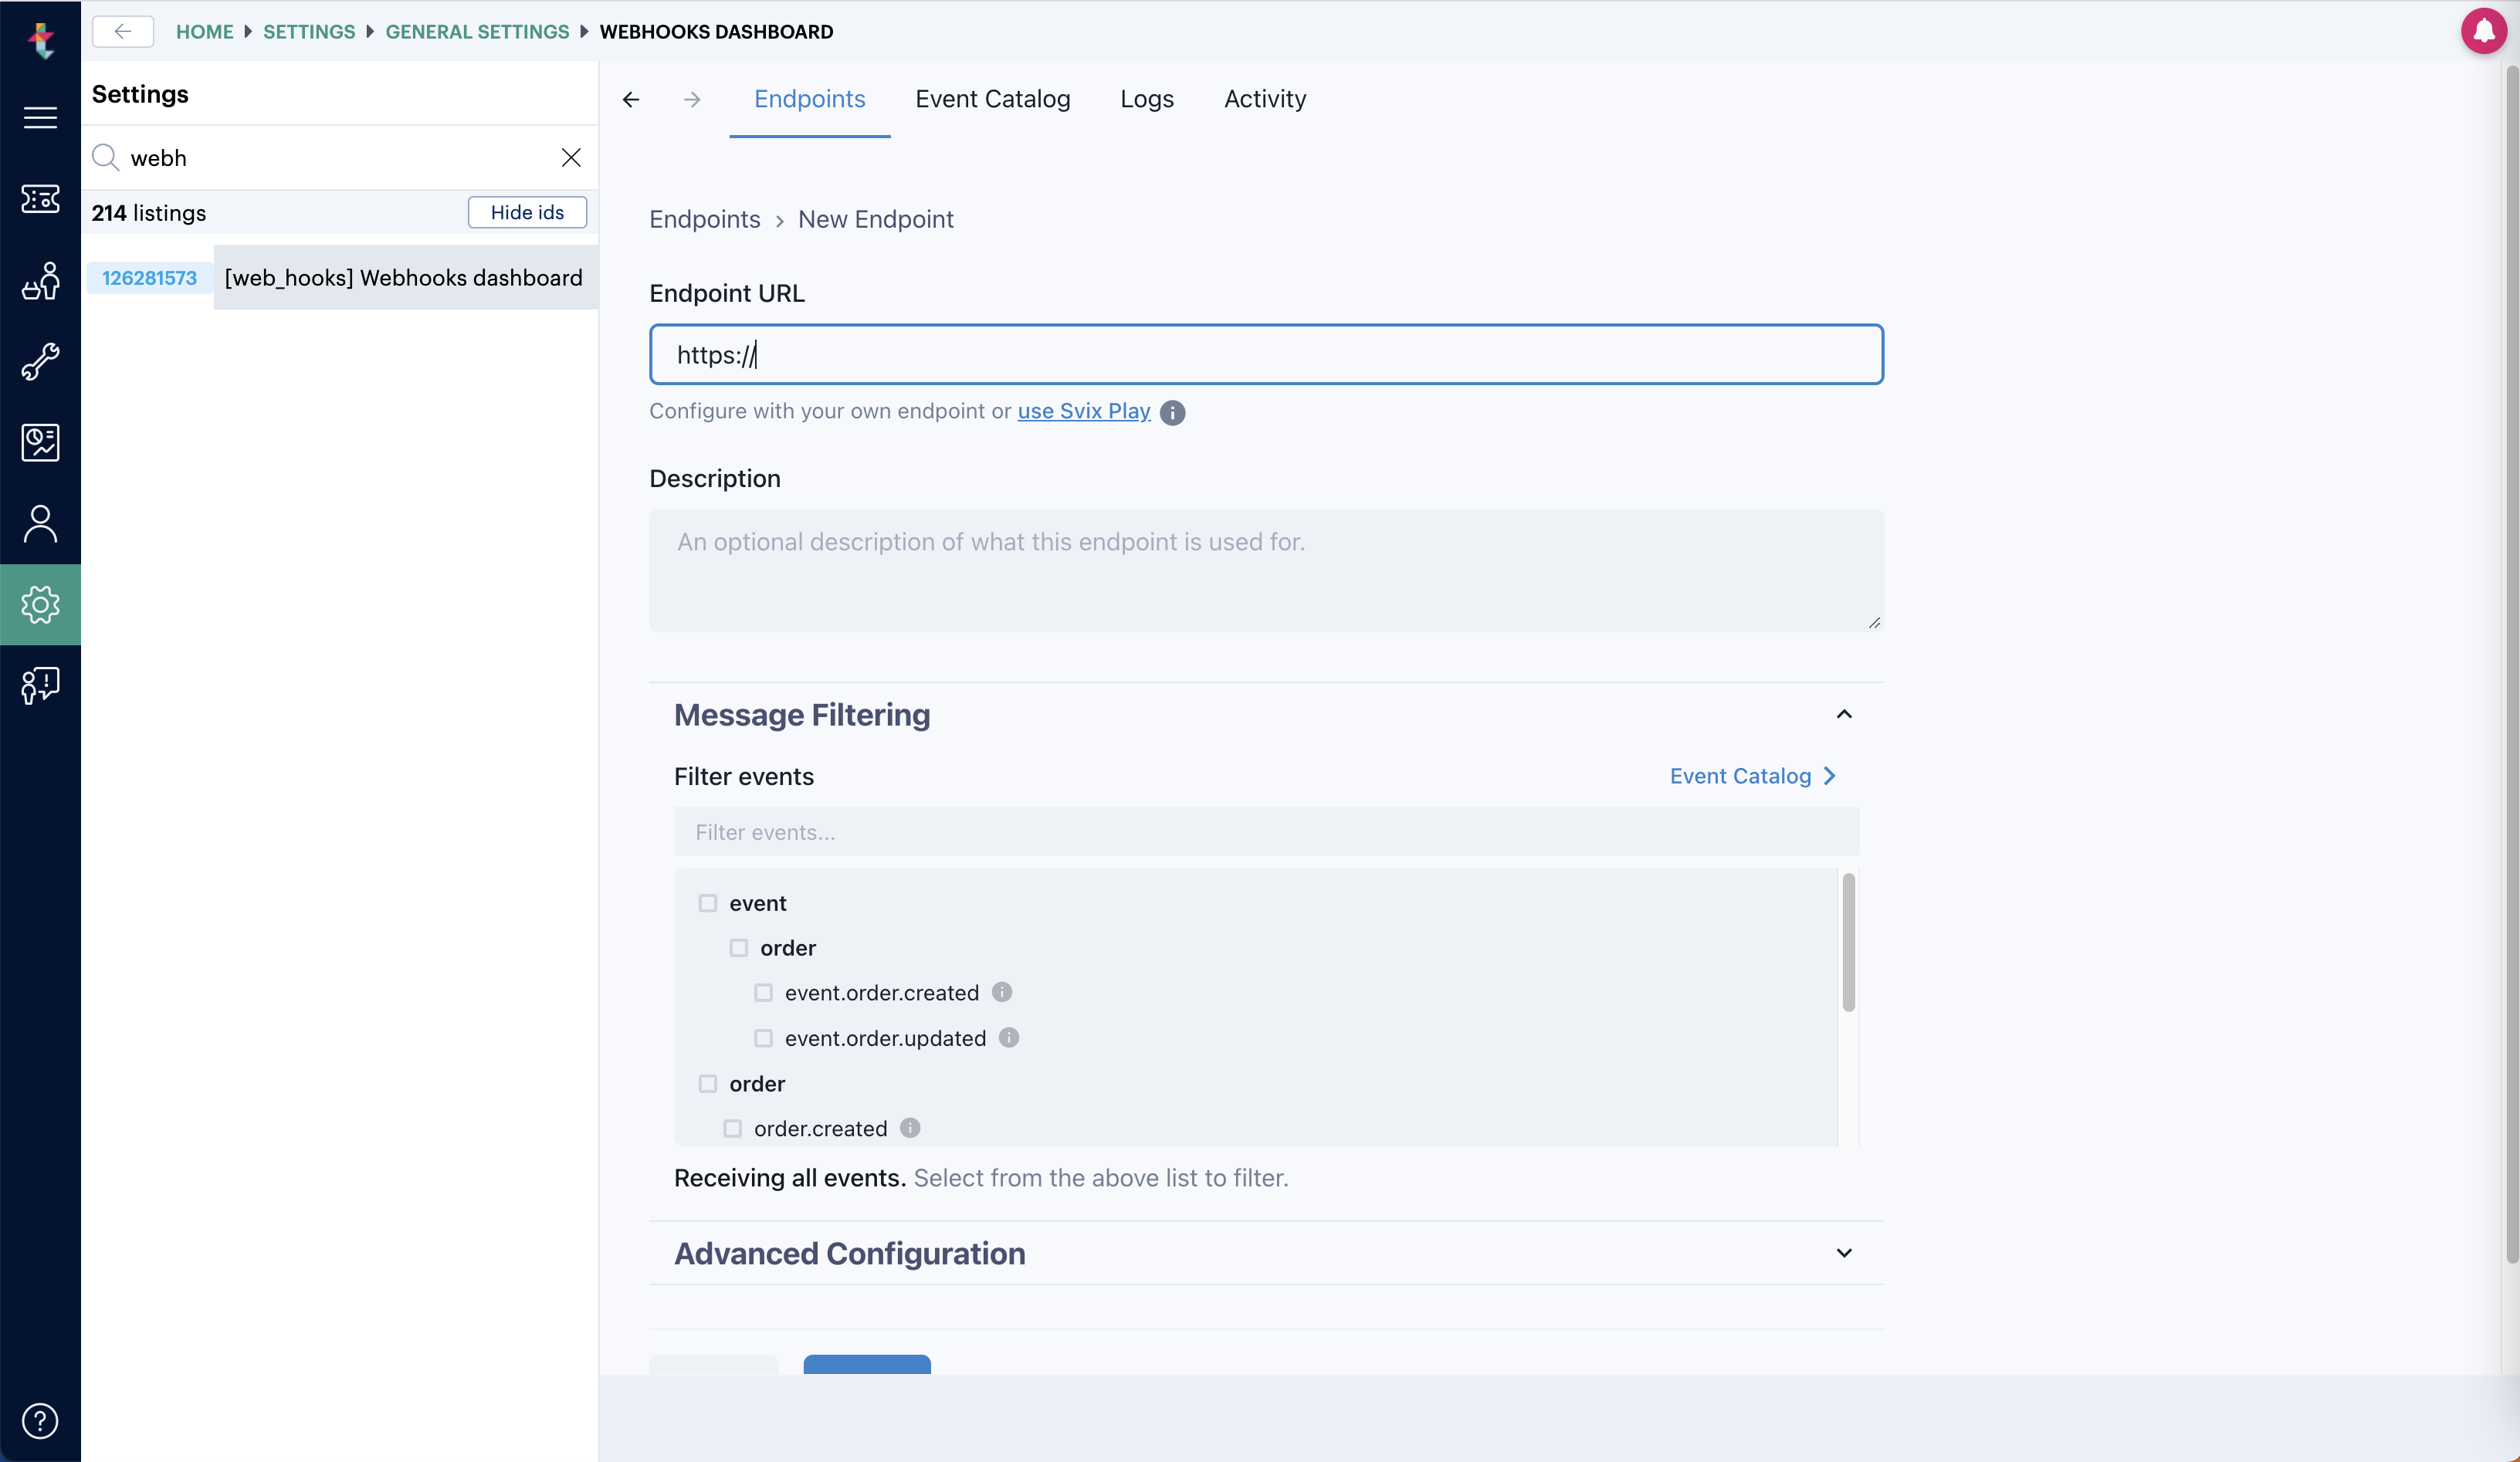
Task: Open the help question mark icon
Action: point(40,1421)
